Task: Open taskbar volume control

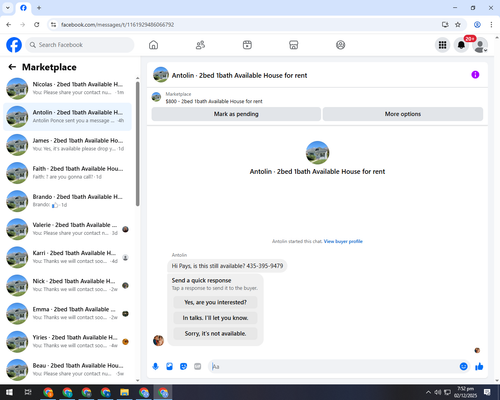Action: [x=438, y=392]
